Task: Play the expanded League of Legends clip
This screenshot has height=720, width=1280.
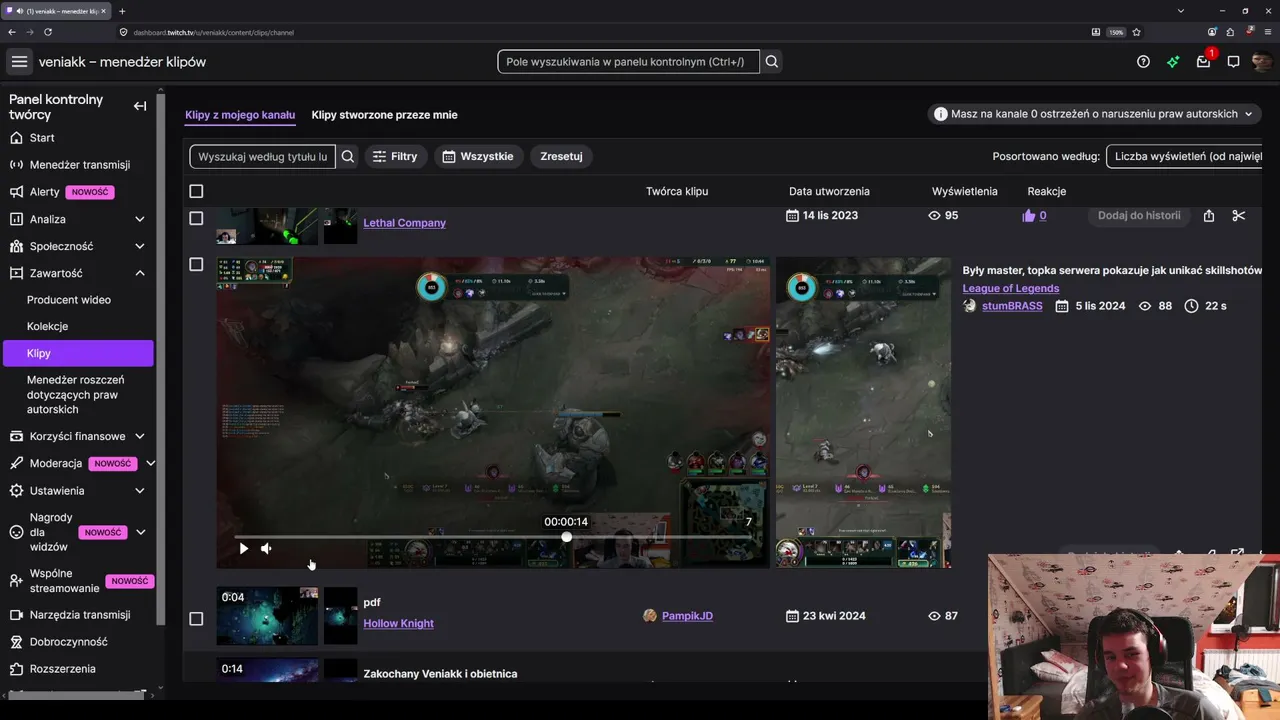Action: click(243, 548)
